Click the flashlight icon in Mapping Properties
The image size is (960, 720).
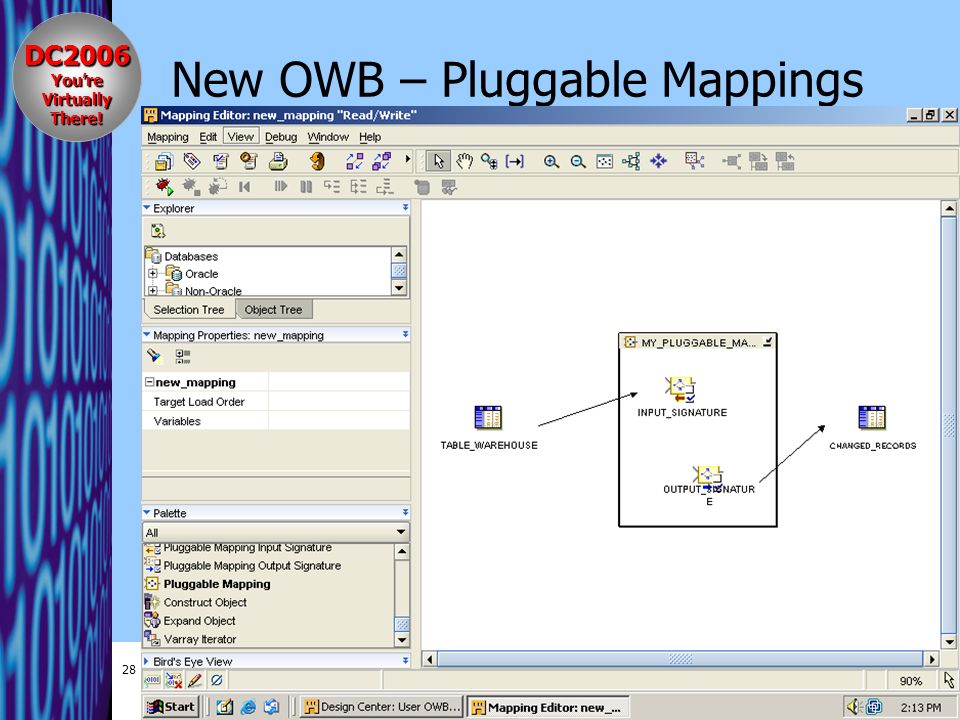coord(154,356)
